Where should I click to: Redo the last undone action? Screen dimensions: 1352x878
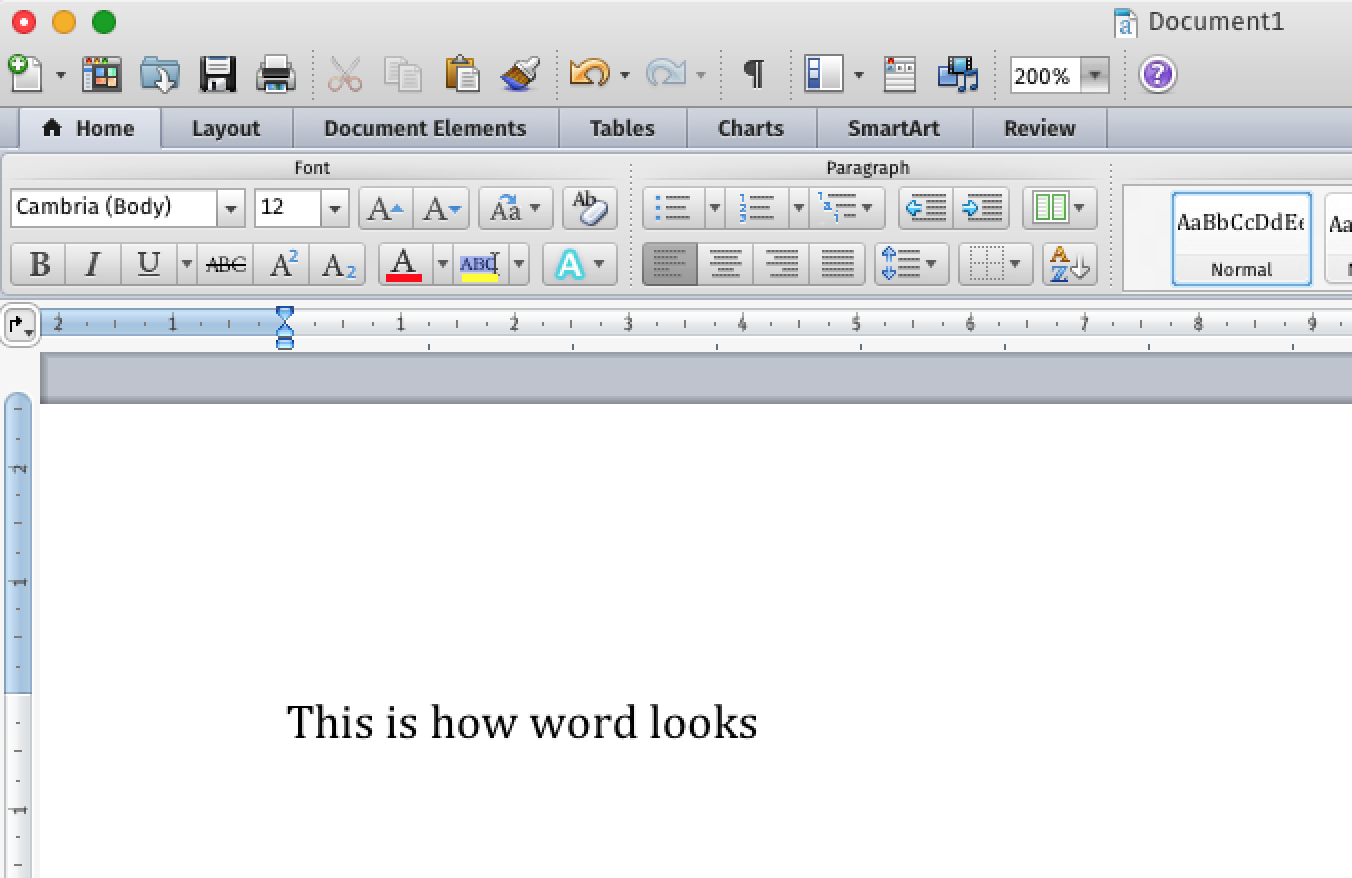coord(665,74)
